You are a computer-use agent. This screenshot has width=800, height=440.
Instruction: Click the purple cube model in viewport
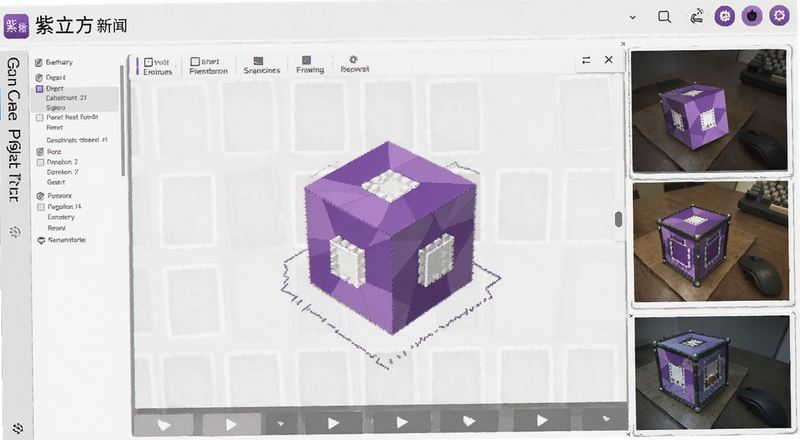point(390,237)
